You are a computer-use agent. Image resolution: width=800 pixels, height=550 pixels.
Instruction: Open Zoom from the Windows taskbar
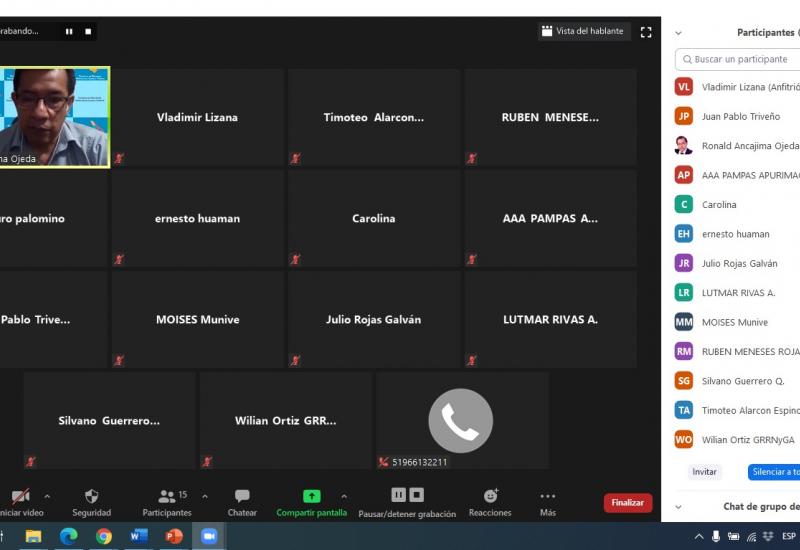(x=209, y=536)
